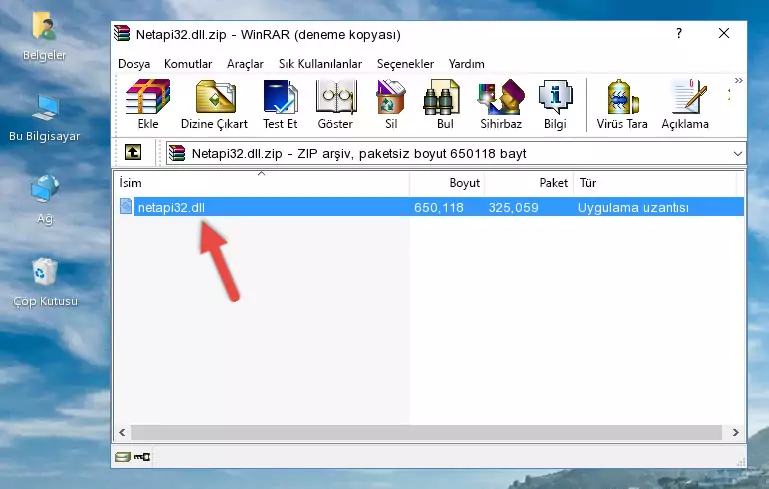This screenshot has width=769, height=489.
Task: Sort by Boyut column header
Action: [447, 182]
